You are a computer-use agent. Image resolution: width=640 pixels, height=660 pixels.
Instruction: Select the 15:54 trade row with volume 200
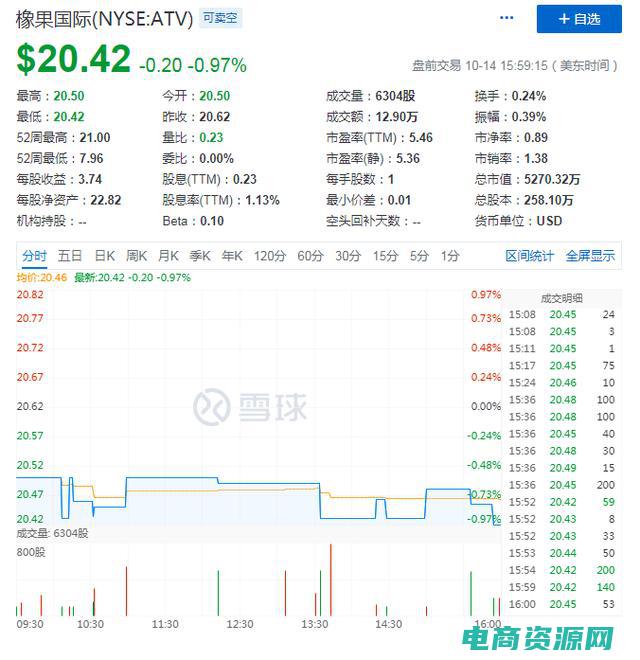[x=562, y=570]
